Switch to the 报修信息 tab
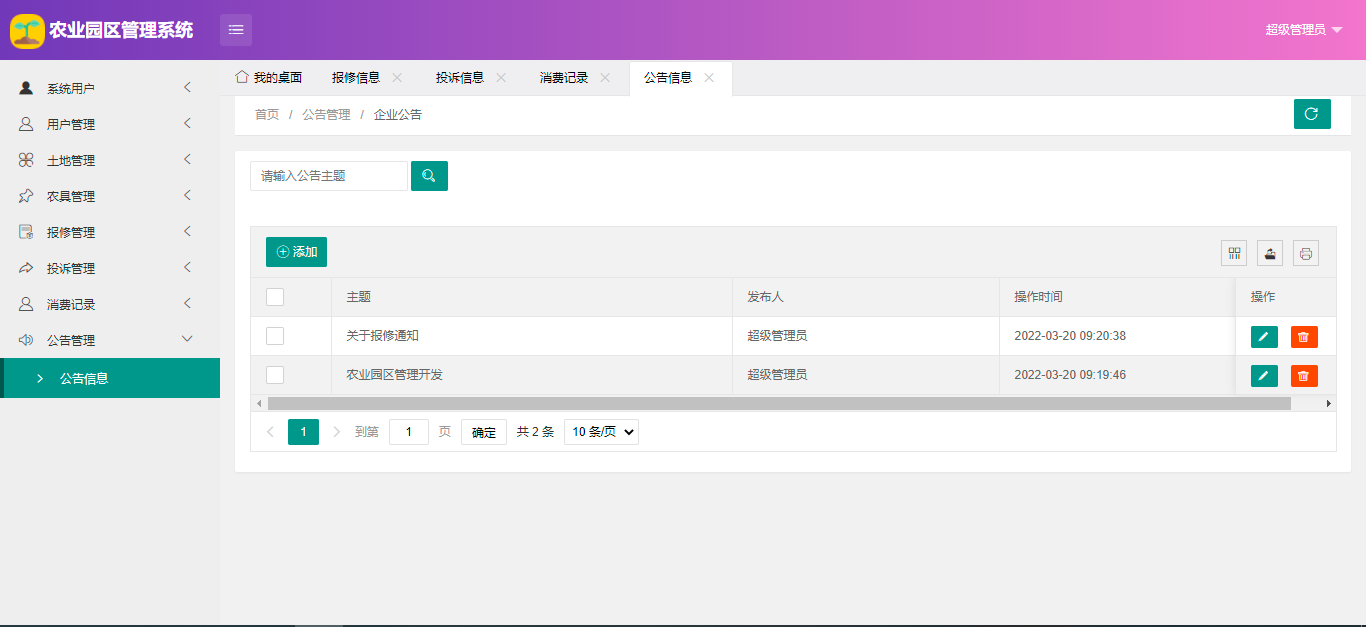Viewport: 1366px width, 627px height. [356, 78]
